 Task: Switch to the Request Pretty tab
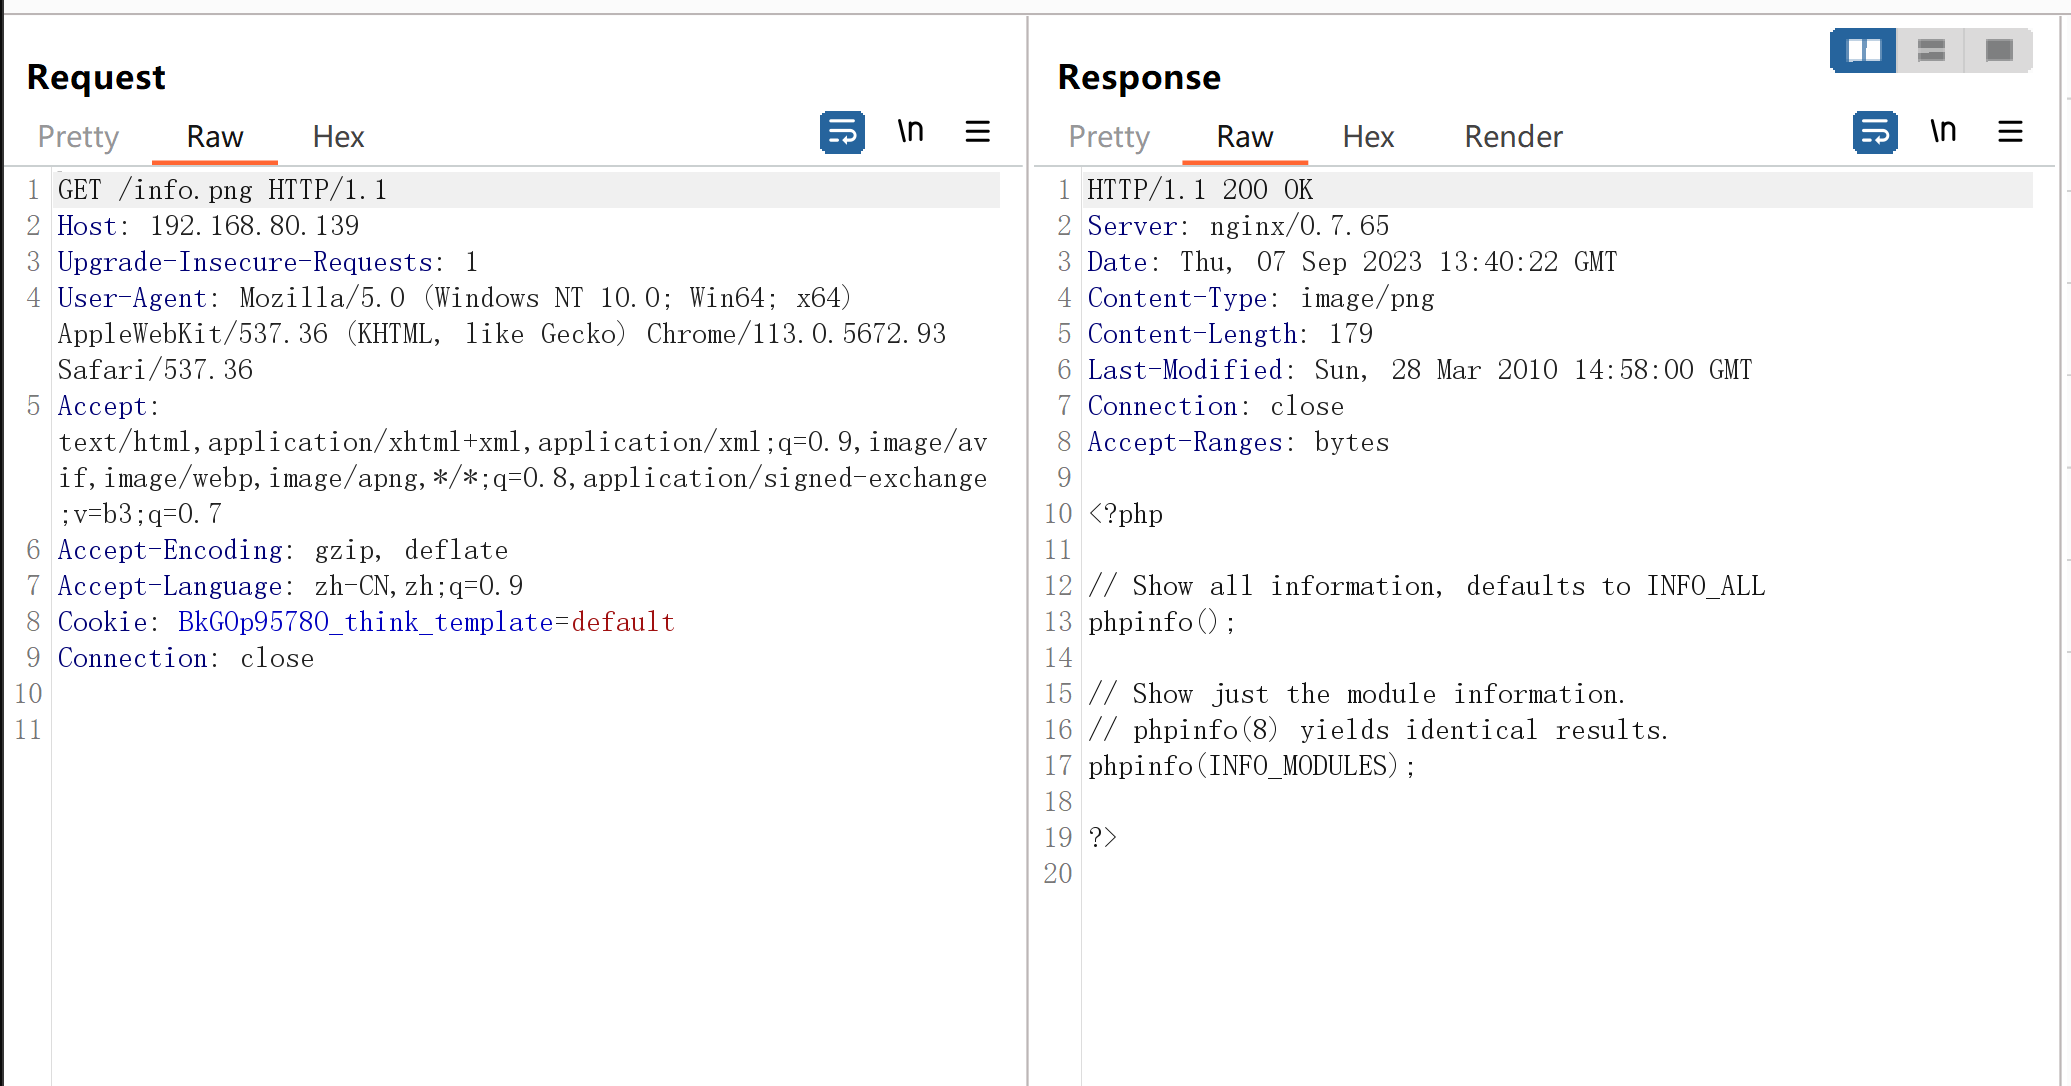[78, 136]
